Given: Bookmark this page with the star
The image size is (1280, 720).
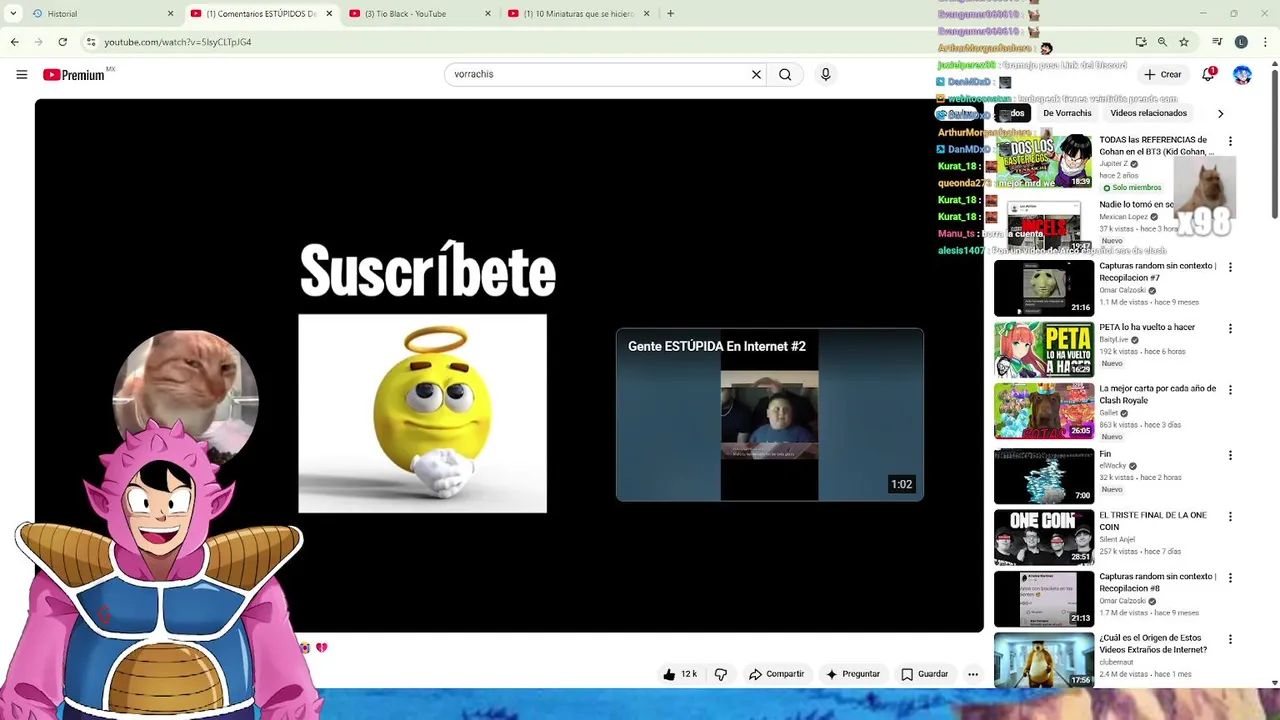Looking at the screenshot, I should (x=1184, y=42).
